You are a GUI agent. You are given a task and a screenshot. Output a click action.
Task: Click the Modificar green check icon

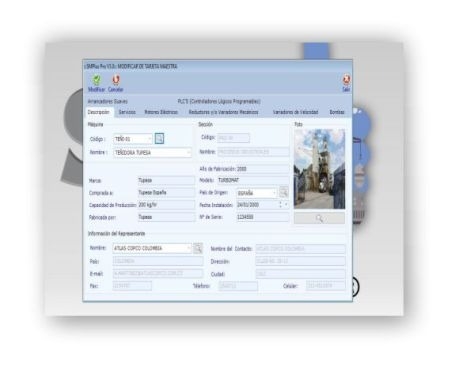pos(97,80)
